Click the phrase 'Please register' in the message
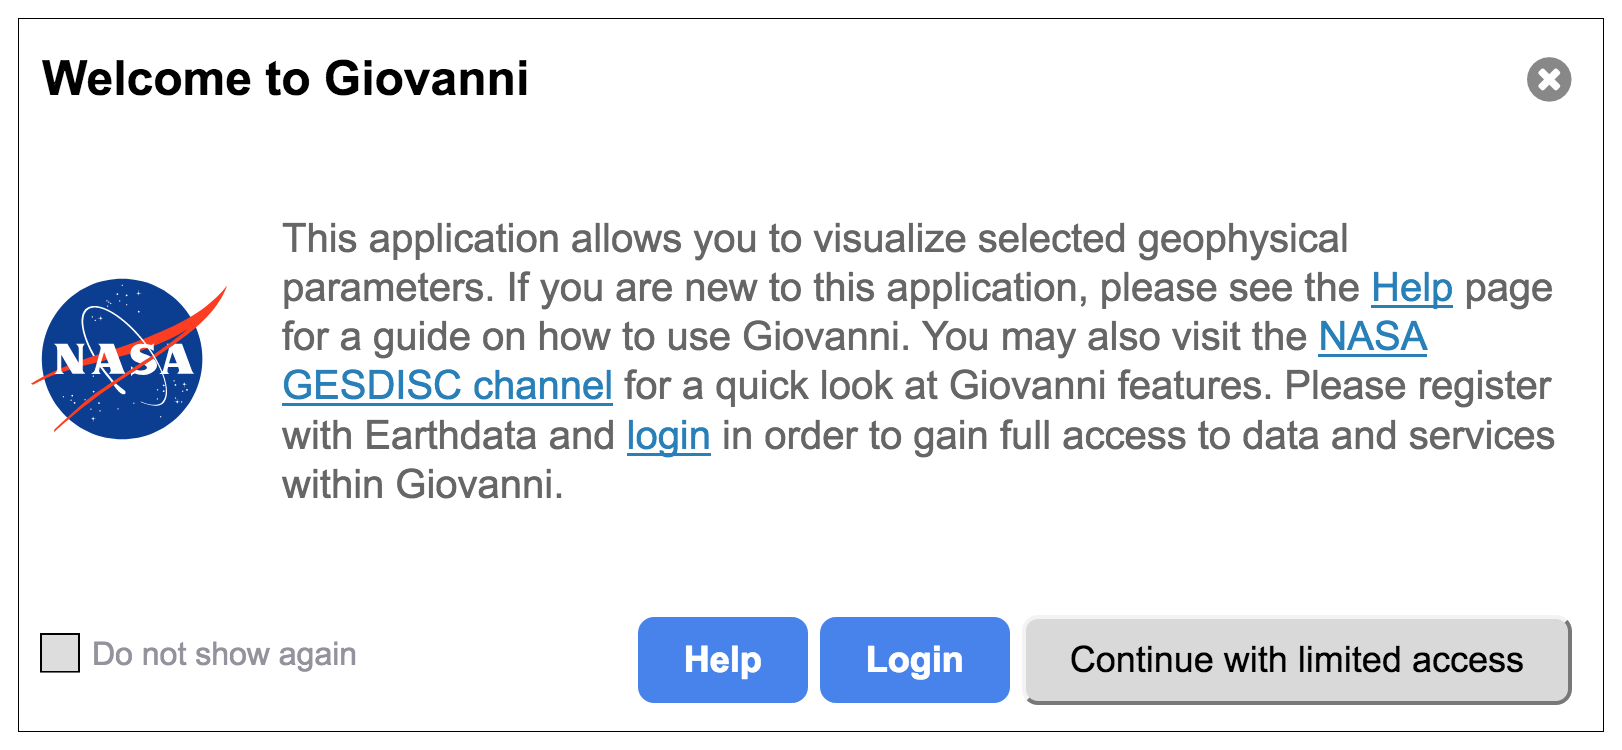The height and width of the screenshot is (750, 1622). 1418,387
